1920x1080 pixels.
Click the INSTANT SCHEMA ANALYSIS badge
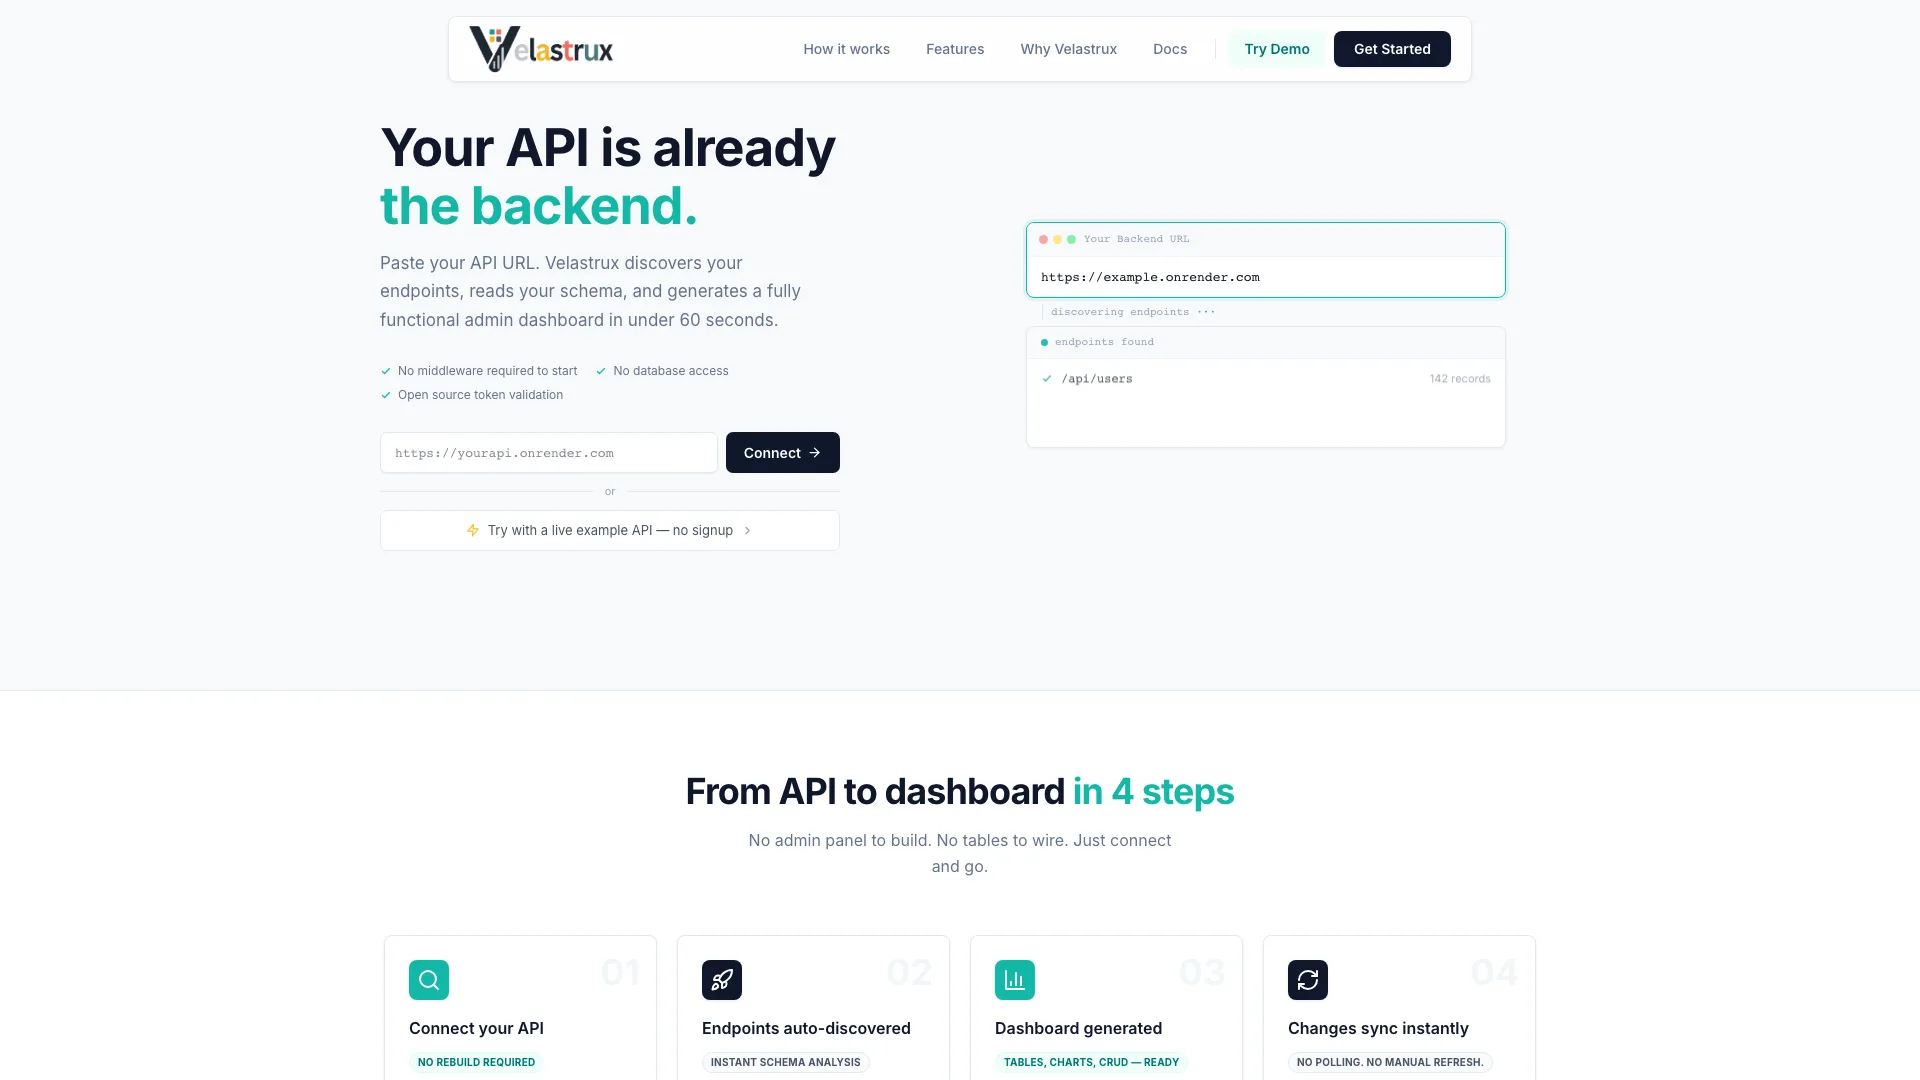pyautogui.click(x=786, y=1062)
